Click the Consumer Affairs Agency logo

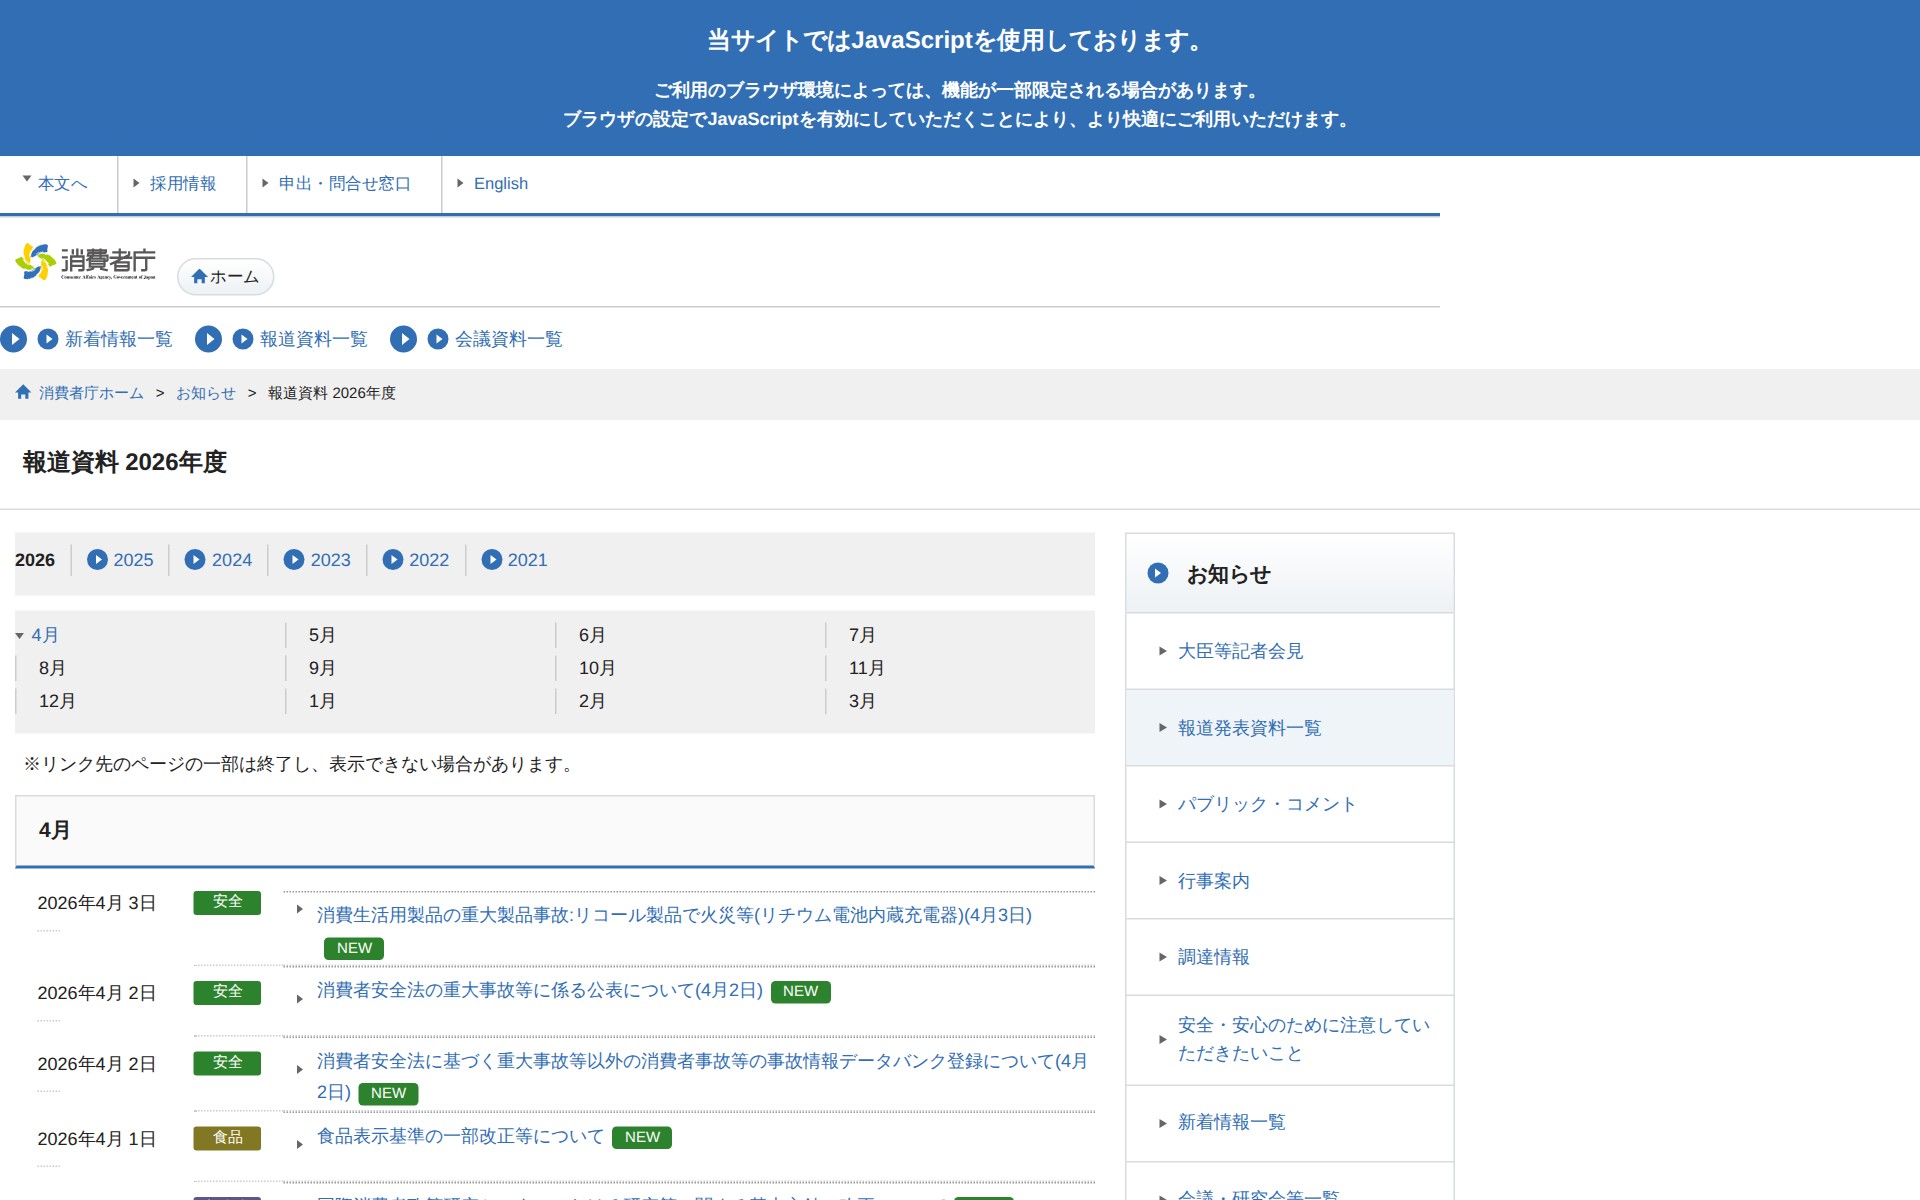pyautogui.click(x=86, y=262)
